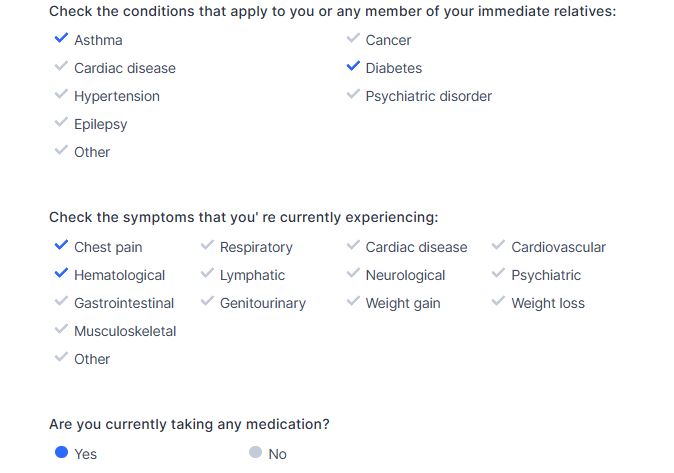
Task: Check the Cancer condition option
Action: coord(353,40)
